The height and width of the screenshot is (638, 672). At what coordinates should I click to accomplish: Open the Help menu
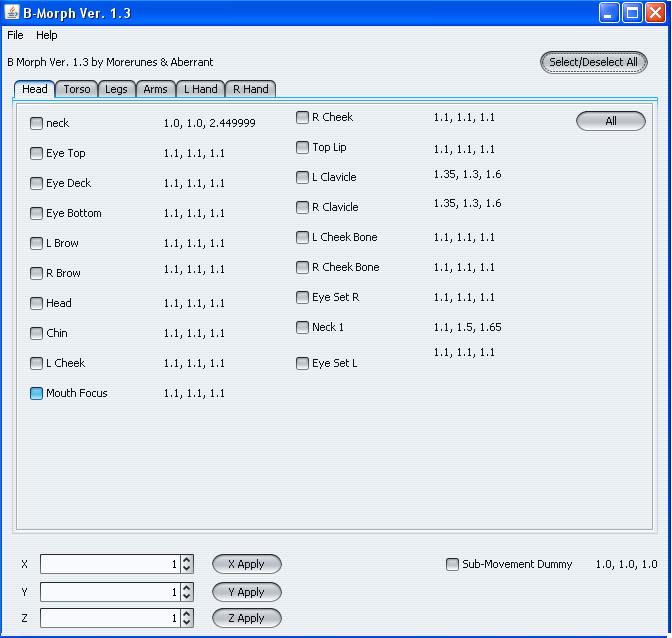pyautogui.click(x=47, y=35)
